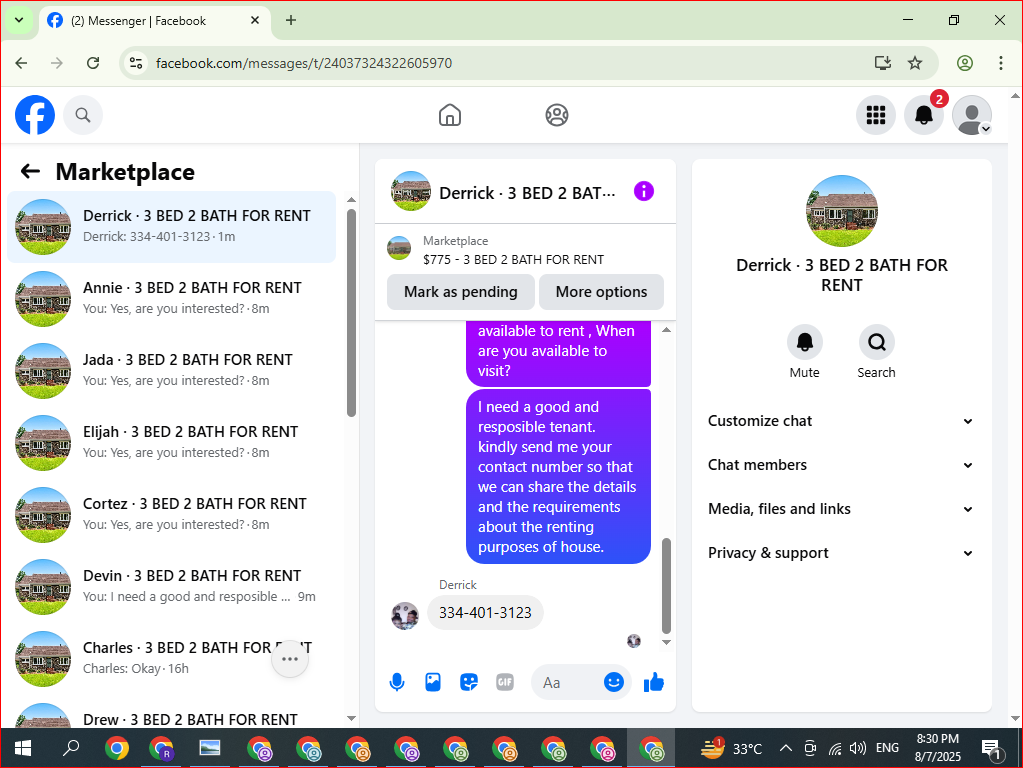Open the weather widget showing 33°C
The height and width of the screenshot is (768, 1023).
click(731, 748)
